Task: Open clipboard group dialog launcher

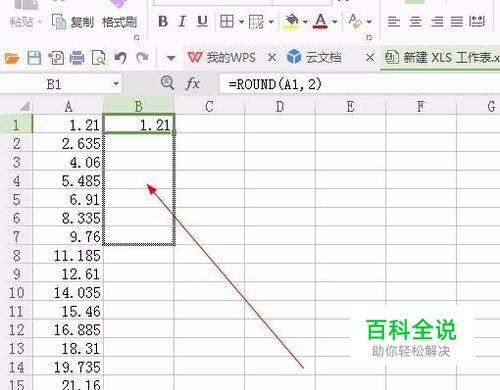Action: tap(136, 38)
